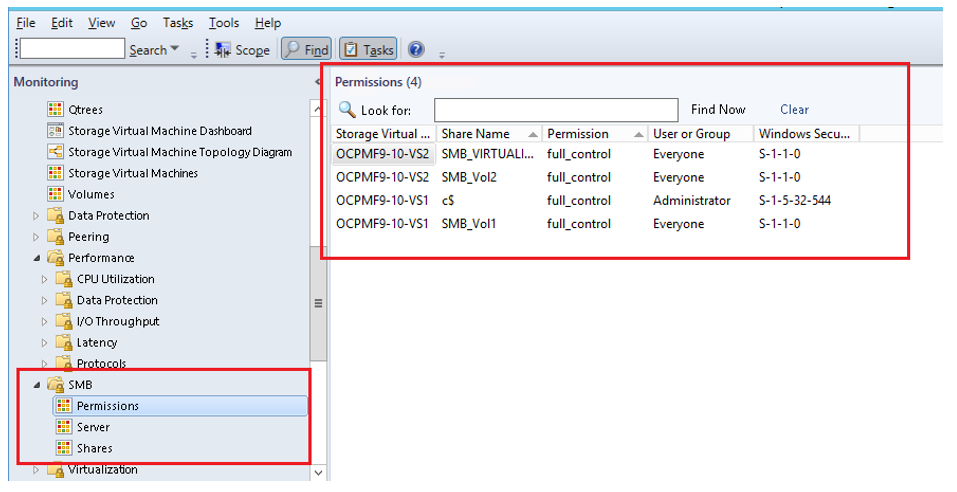Click the Shares view icon
957x492 pixels.
[63, 448]
